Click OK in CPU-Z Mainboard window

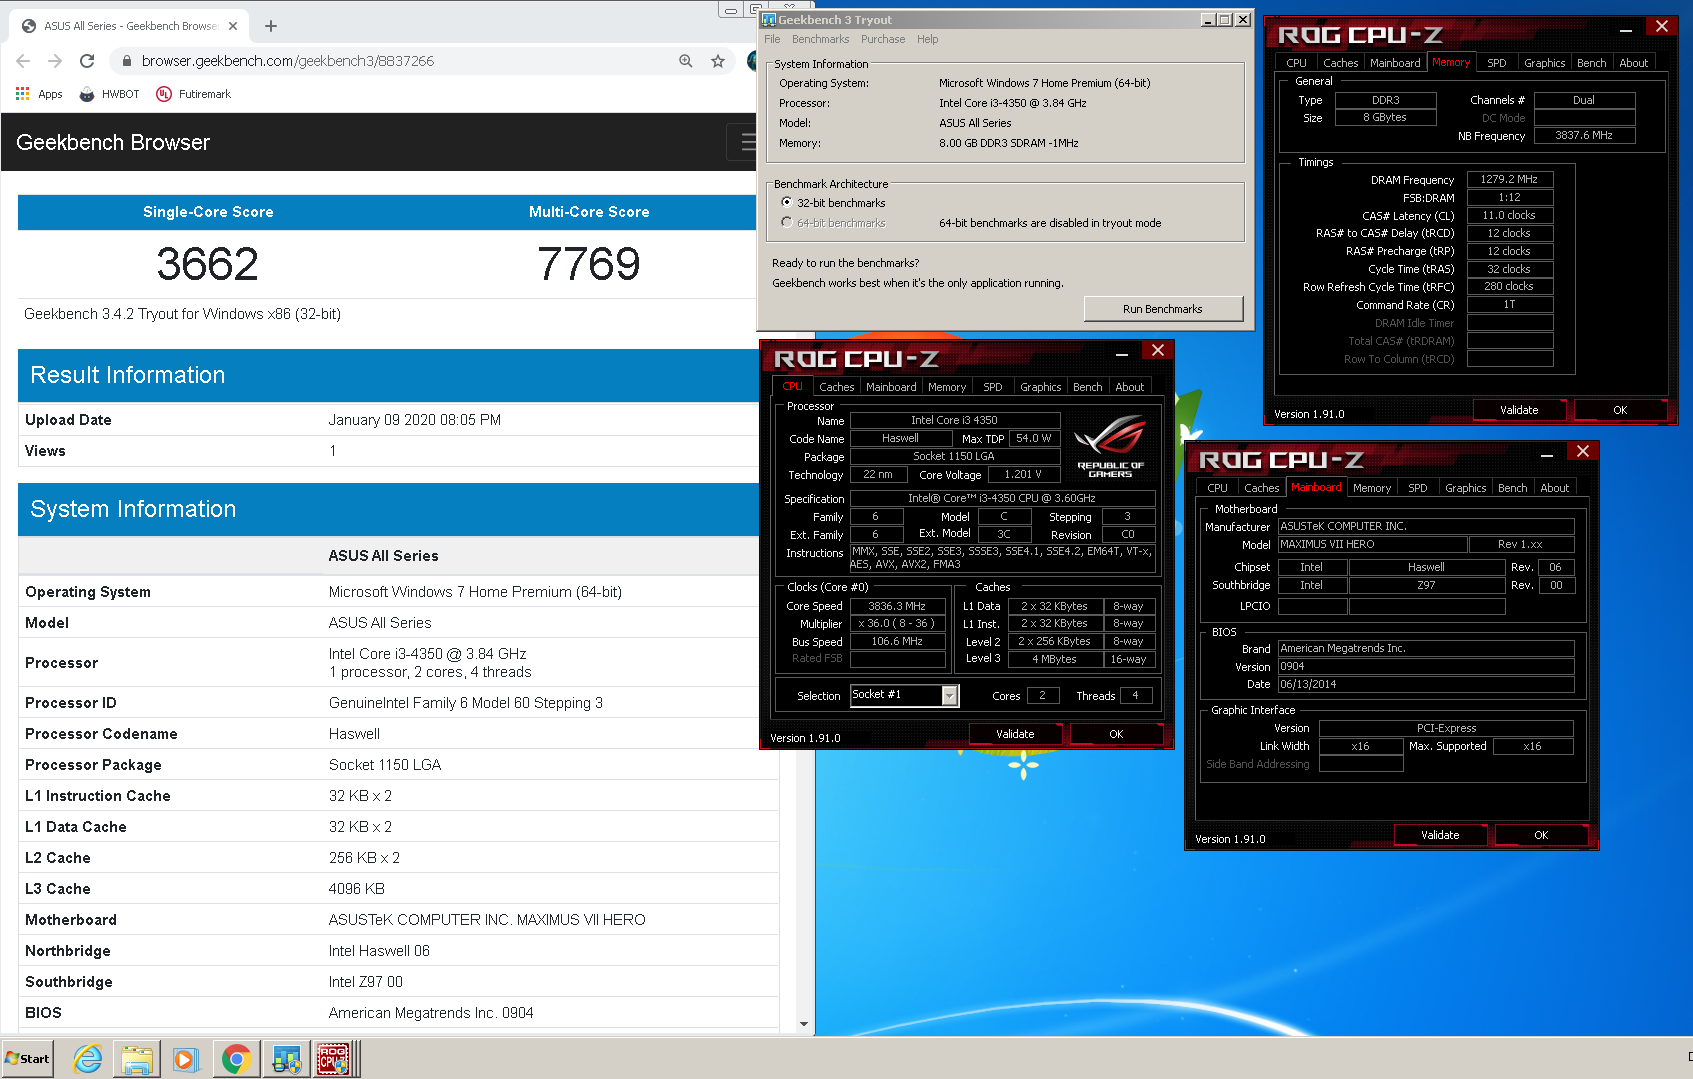point(1541,835)
